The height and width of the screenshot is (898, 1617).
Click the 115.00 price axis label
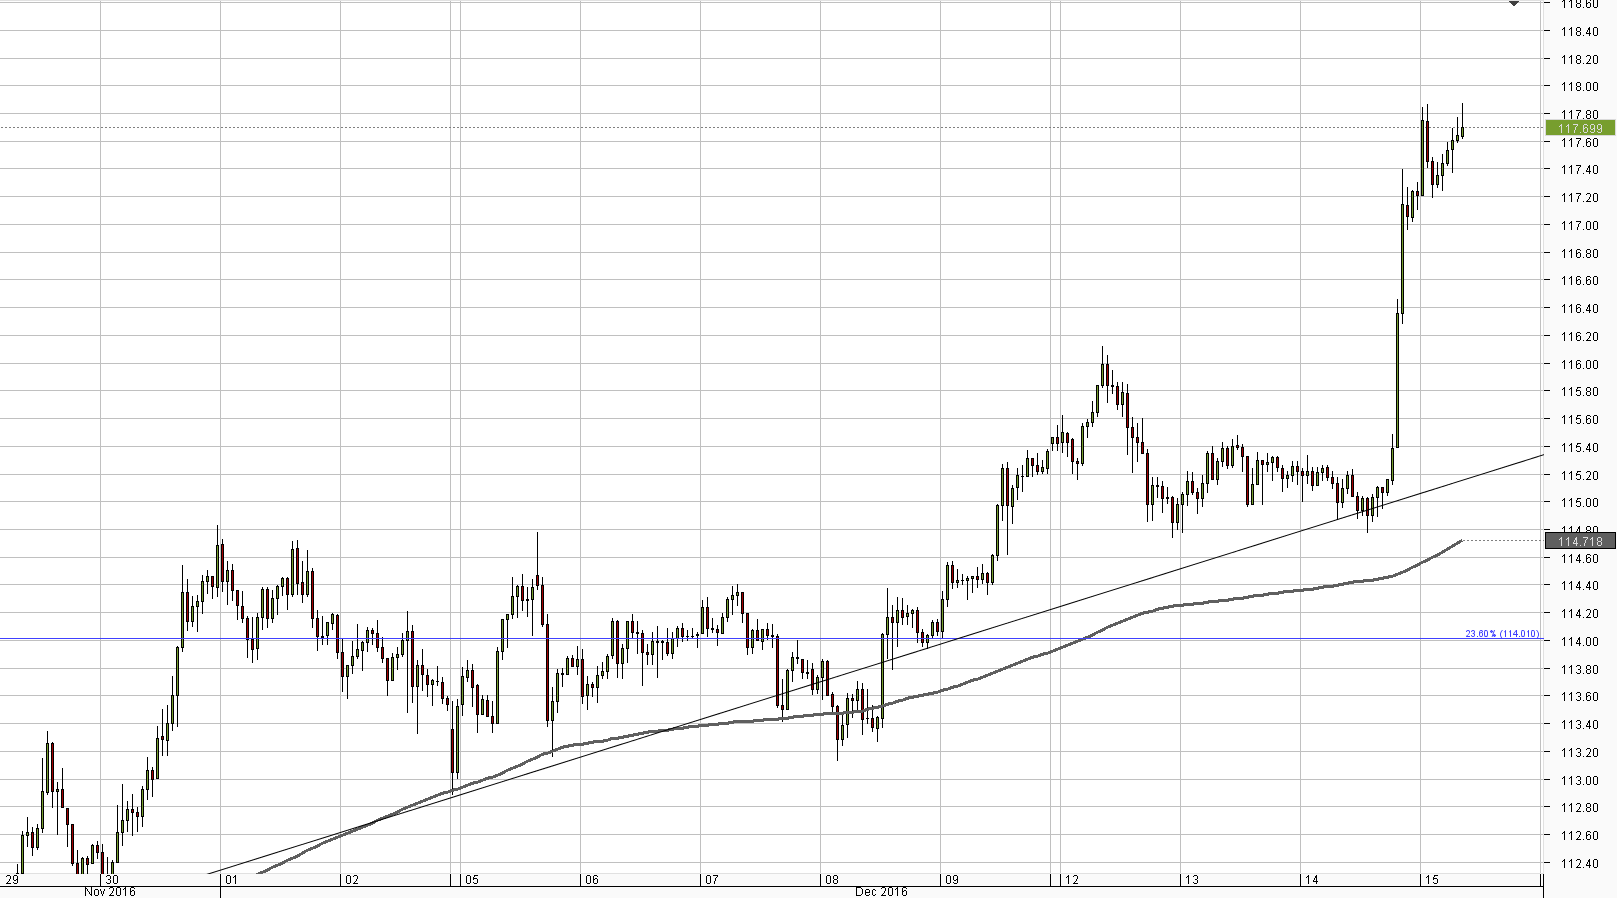pos(1579,503)
